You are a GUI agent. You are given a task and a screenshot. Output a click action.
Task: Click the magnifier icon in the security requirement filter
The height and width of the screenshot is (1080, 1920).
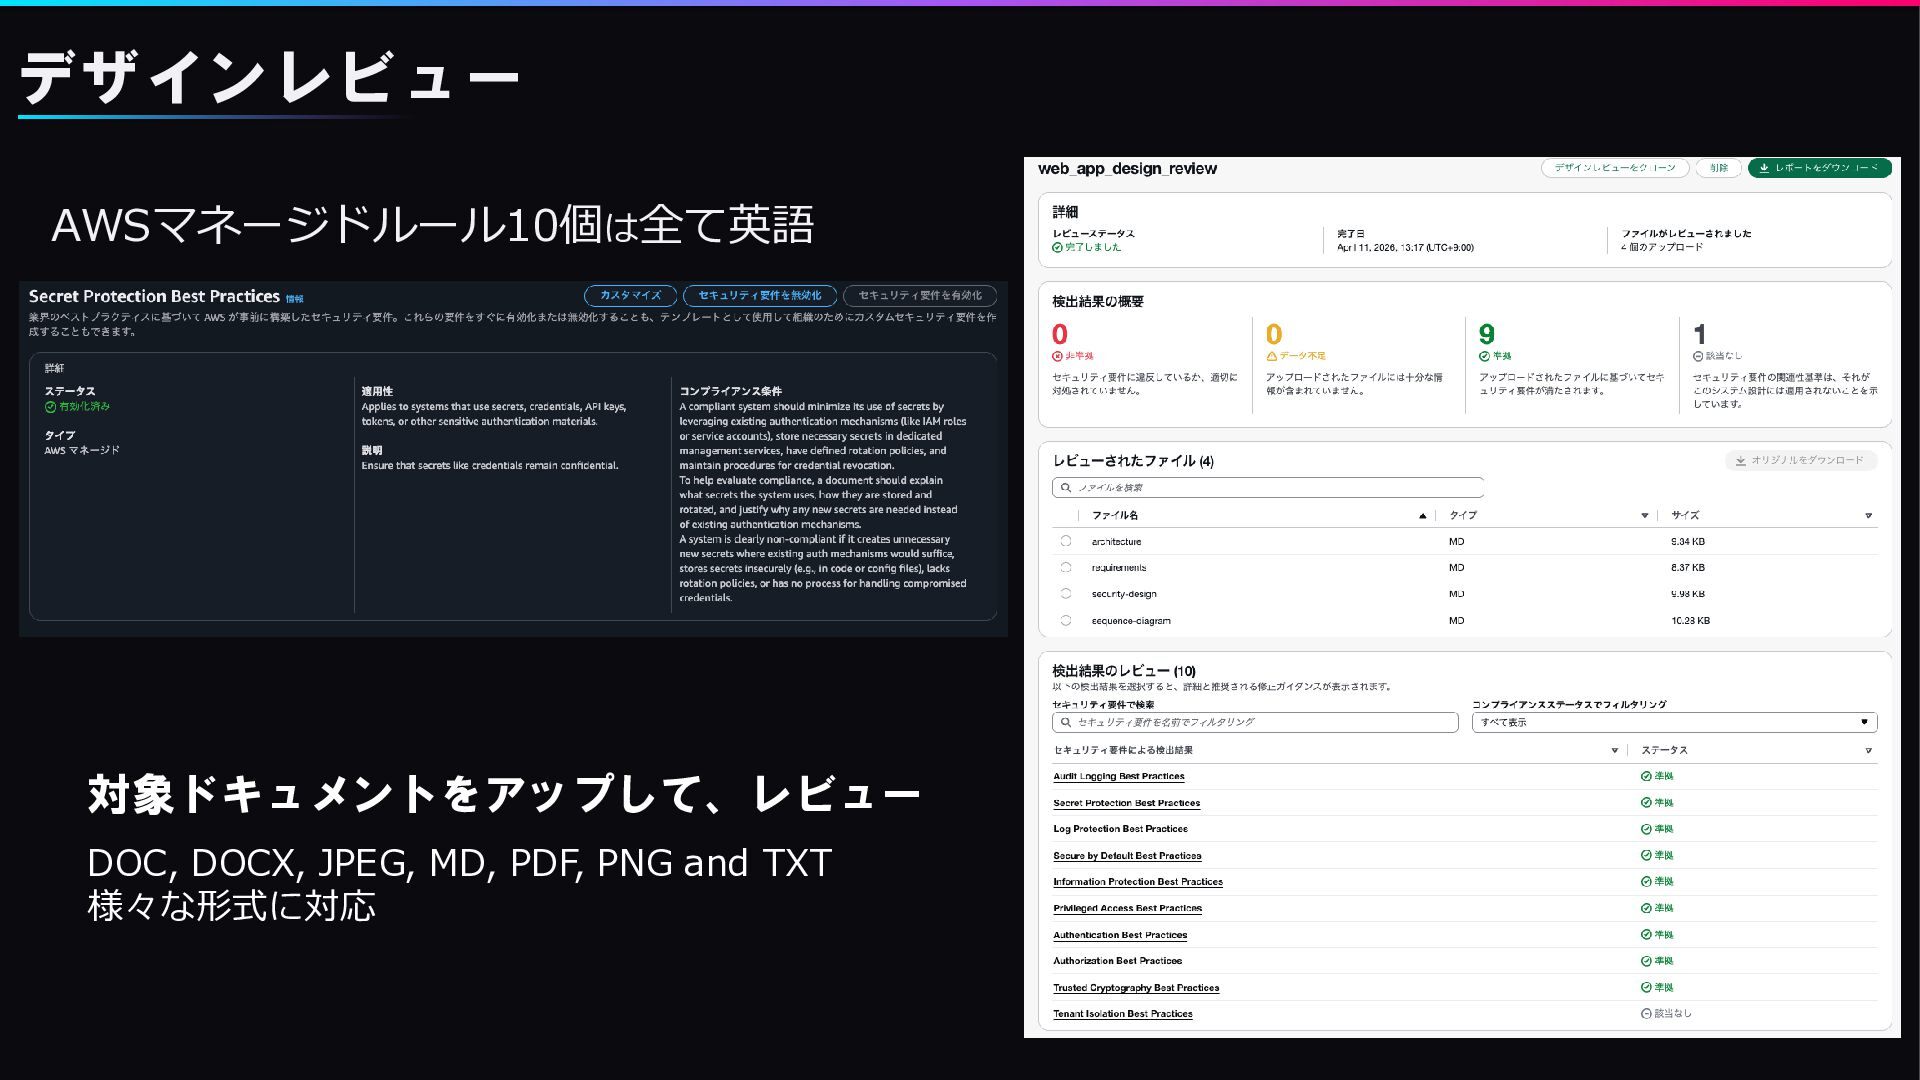1066,722
